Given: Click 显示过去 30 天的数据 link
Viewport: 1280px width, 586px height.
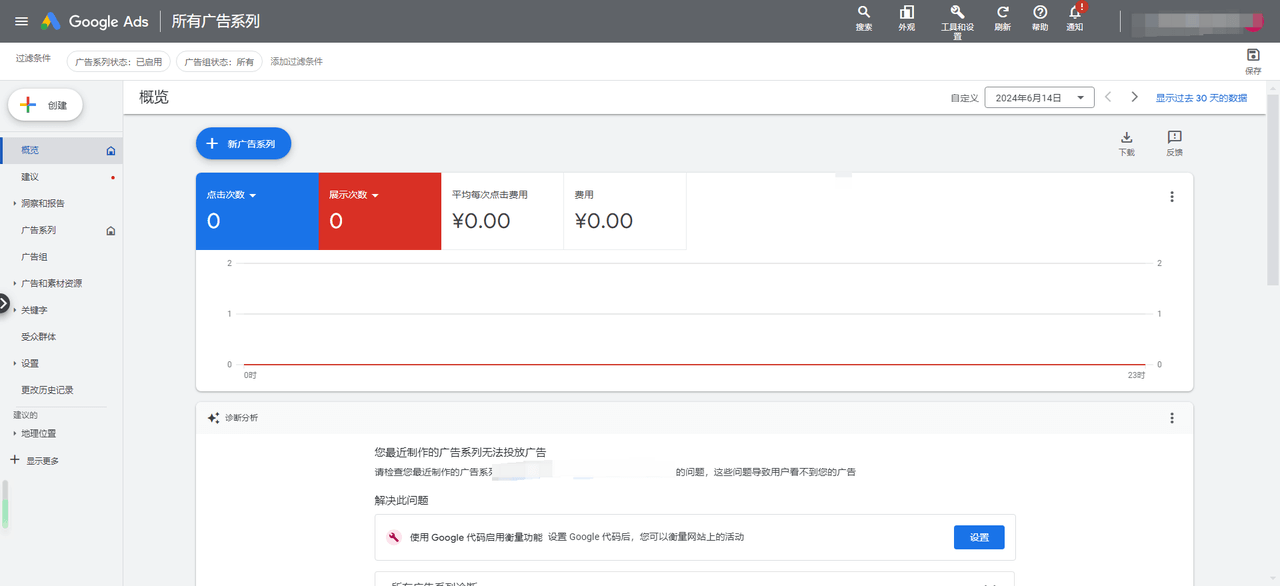Looking at the screenshot, I should [x=1201, y=98].
